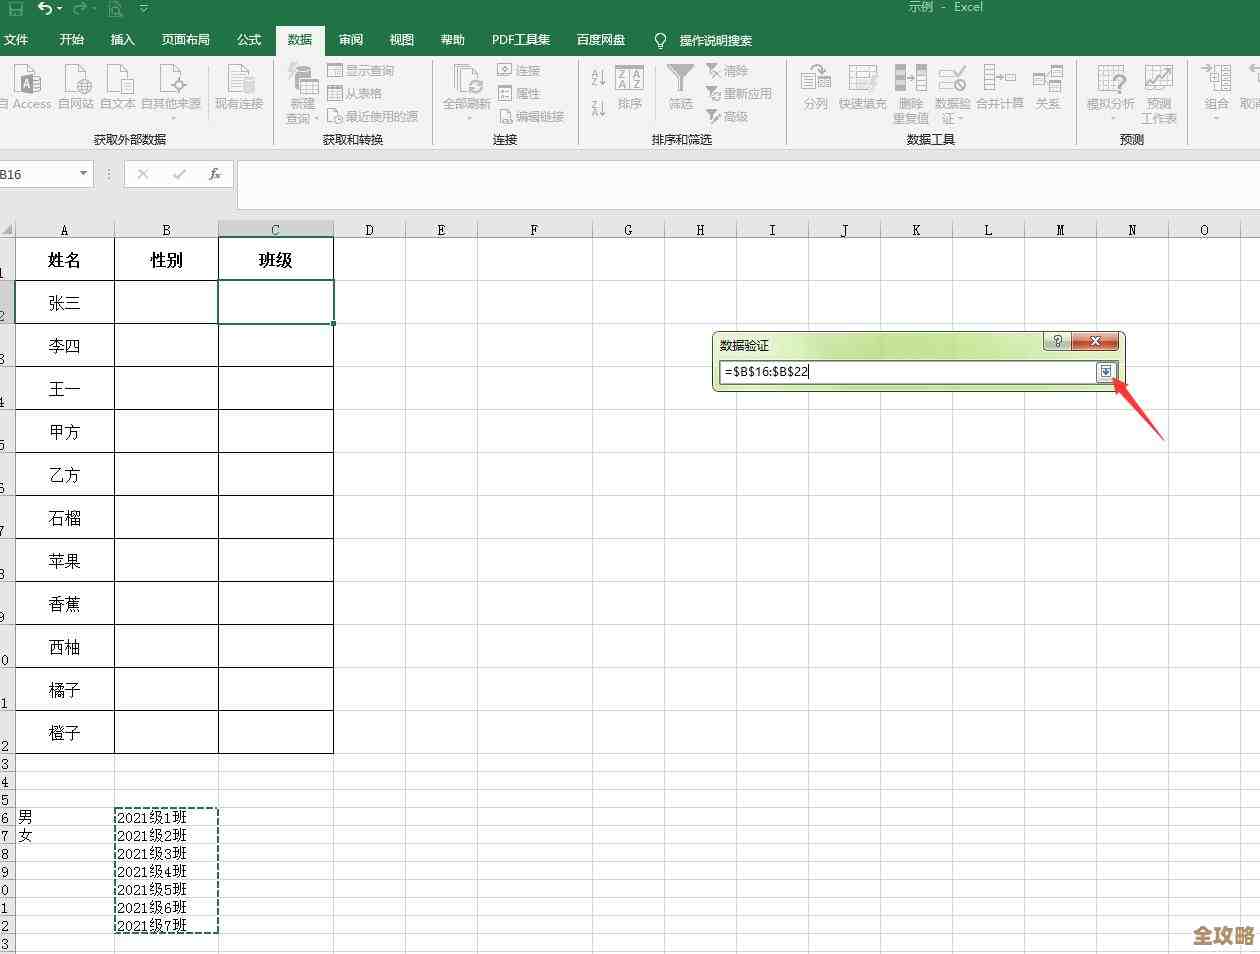Open the 审阅 (Review) ribbon tab
Viewport: 1260px width, 954px height.
pos(351,40)
